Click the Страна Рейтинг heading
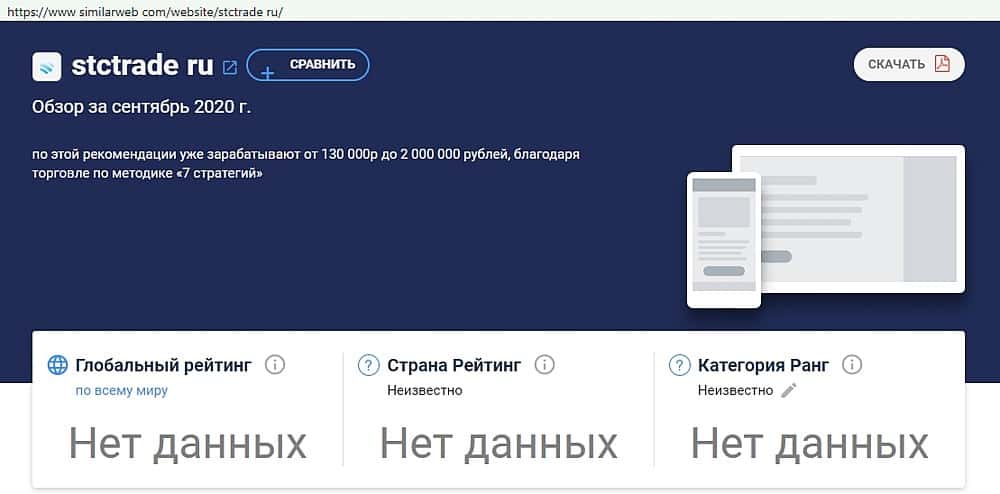Image resolution: width=1000 pixels, height=494 pixels. pos(454,365)
